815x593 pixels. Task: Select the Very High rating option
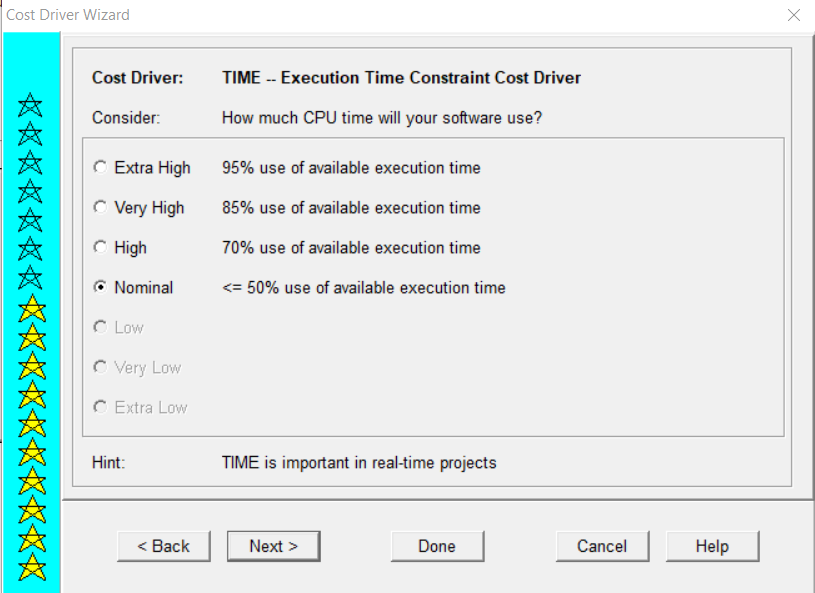100,207
